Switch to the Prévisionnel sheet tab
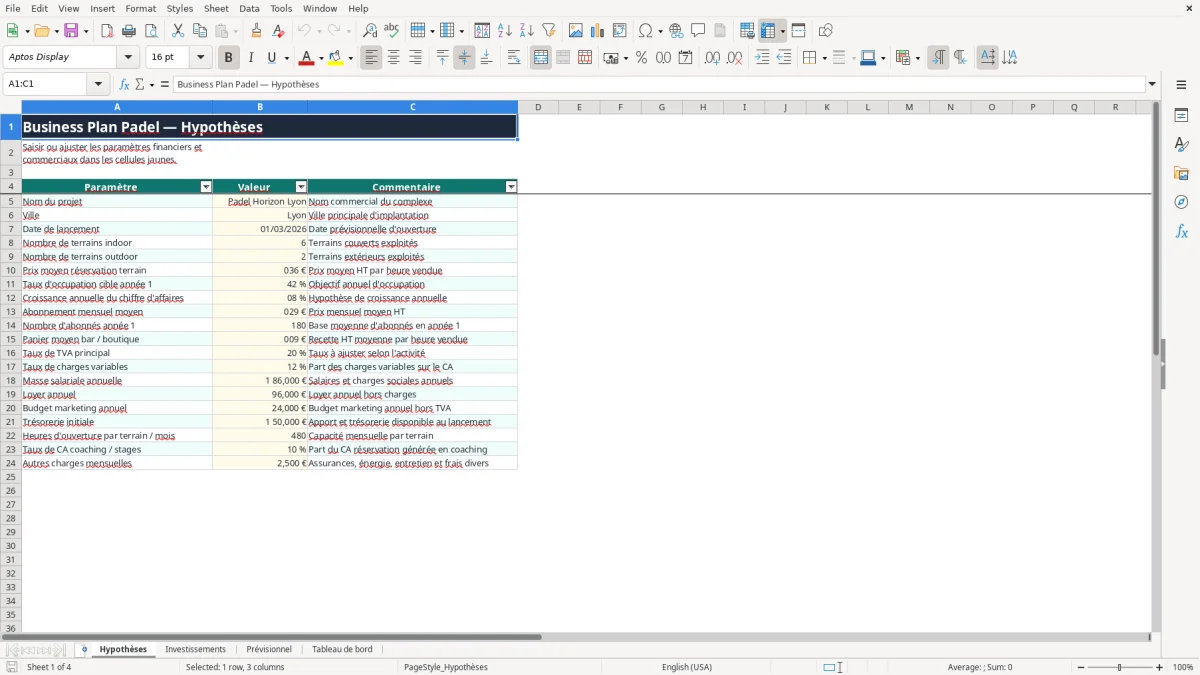The image size is (1200, 675). coord(269,649)
